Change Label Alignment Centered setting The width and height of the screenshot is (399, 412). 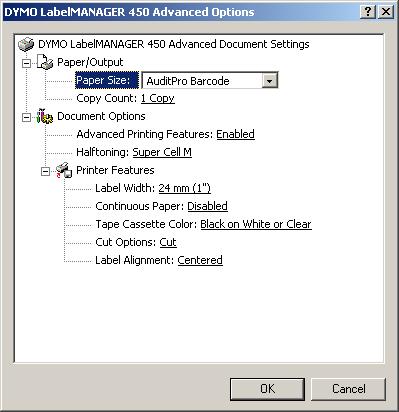point(200,260)
